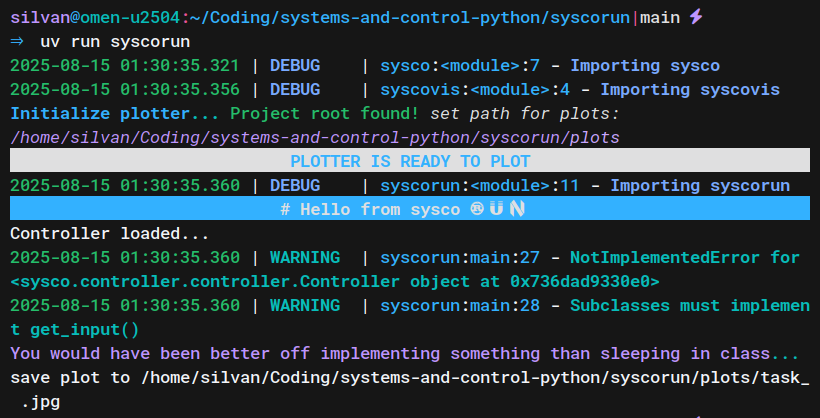
Task: Click the text Subclasses must implemen
Action: point(690,306)
